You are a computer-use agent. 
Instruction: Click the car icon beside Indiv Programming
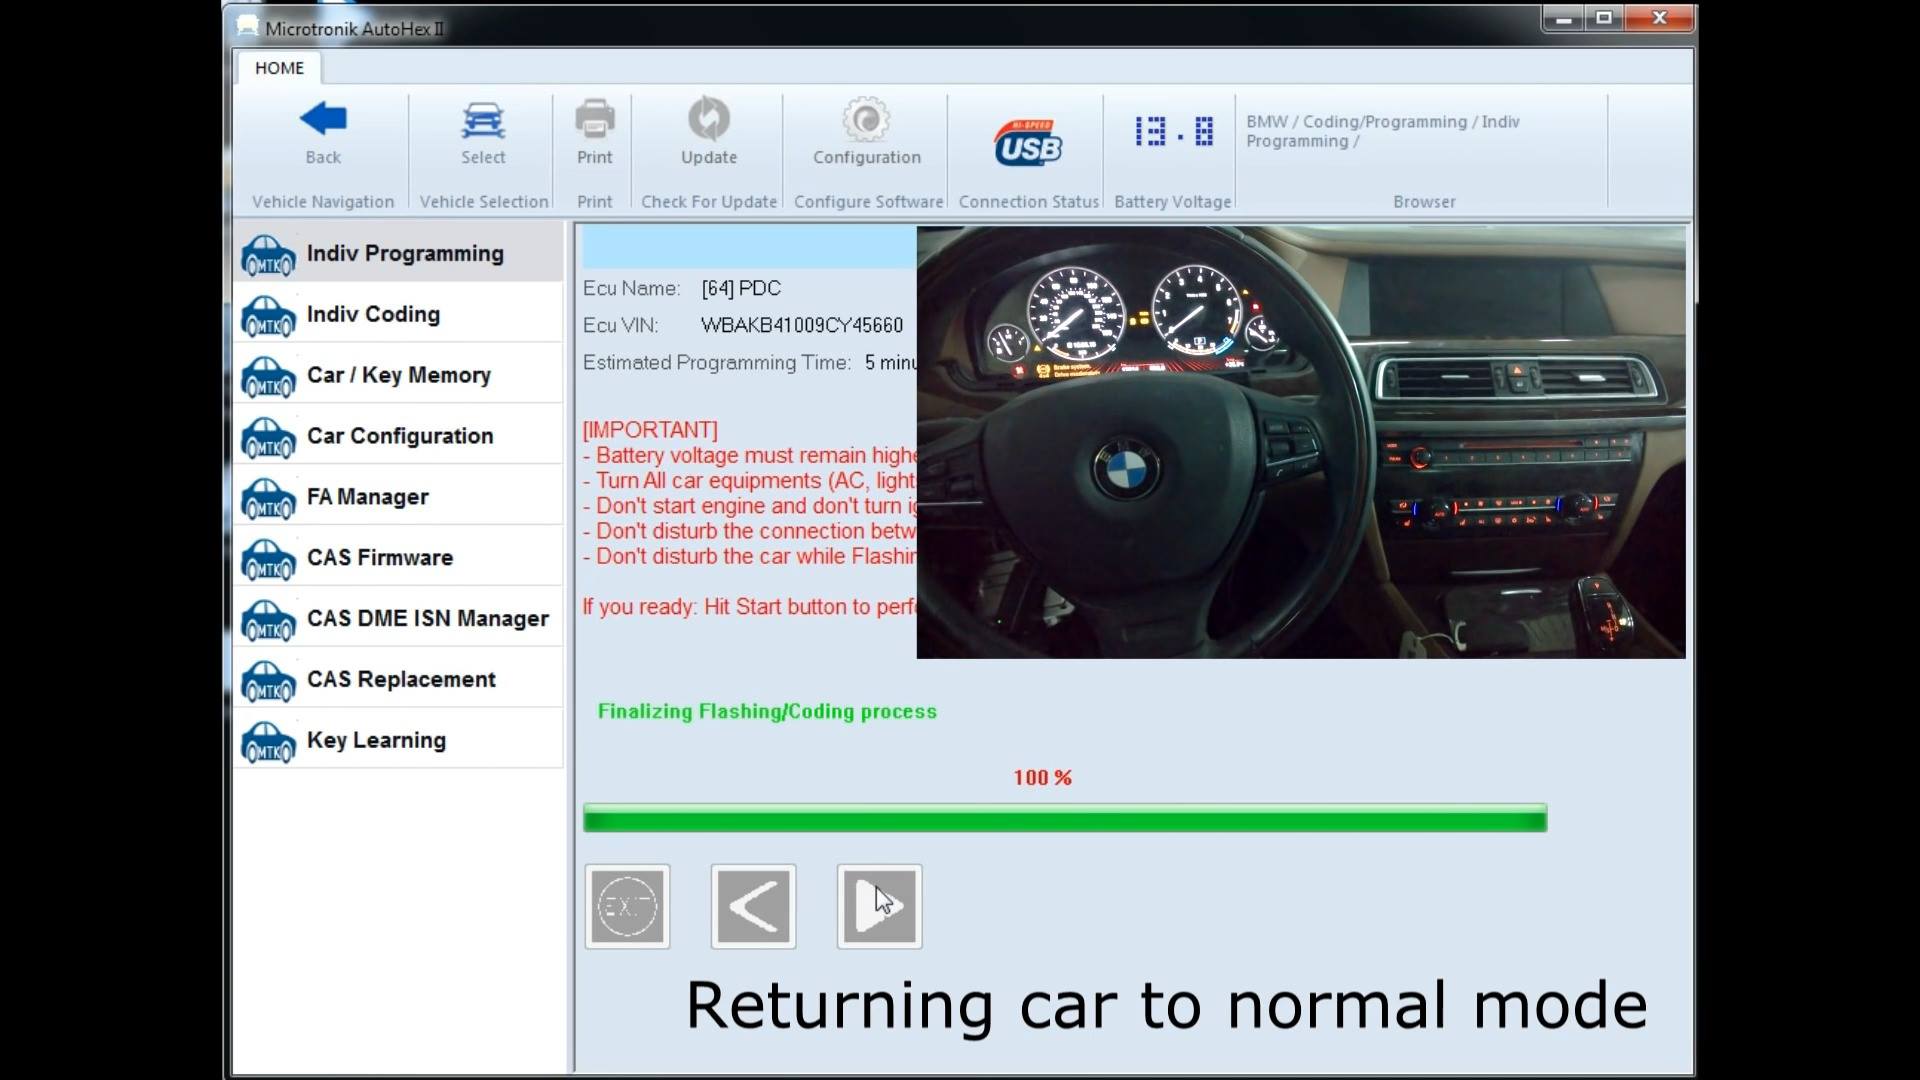pos(268,255)
